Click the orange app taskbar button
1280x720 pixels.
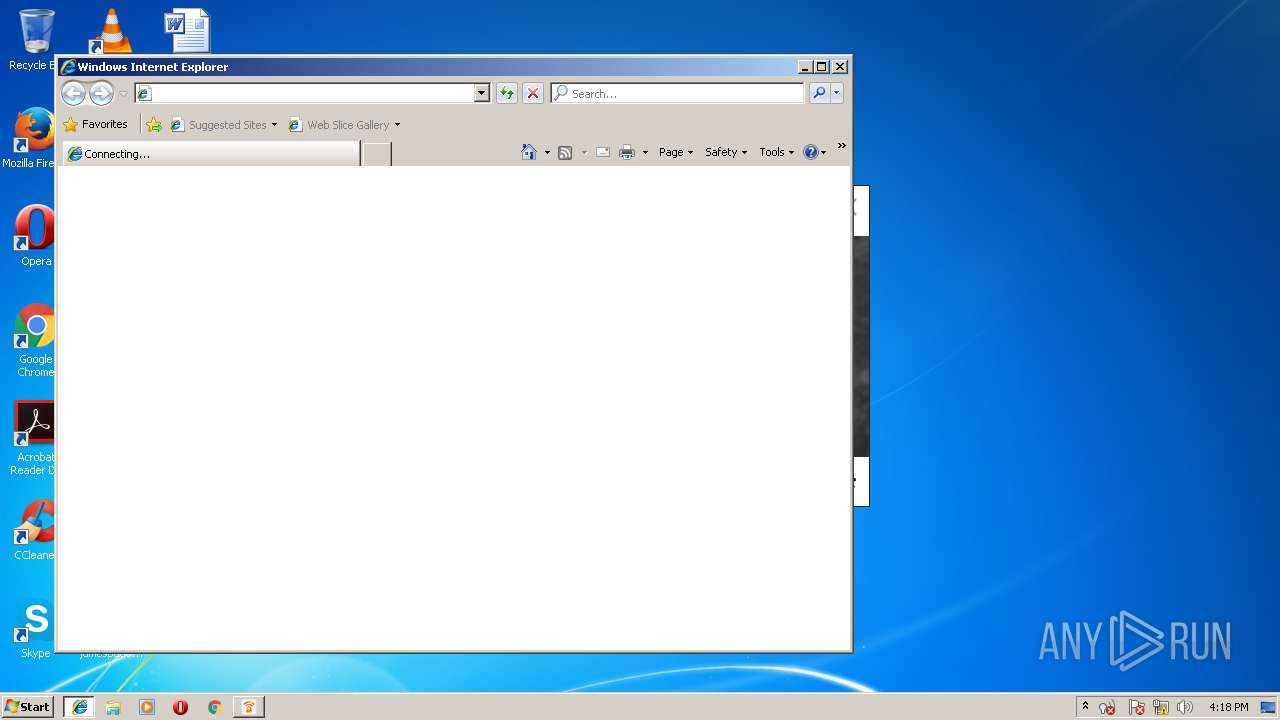tap(248, 707)
